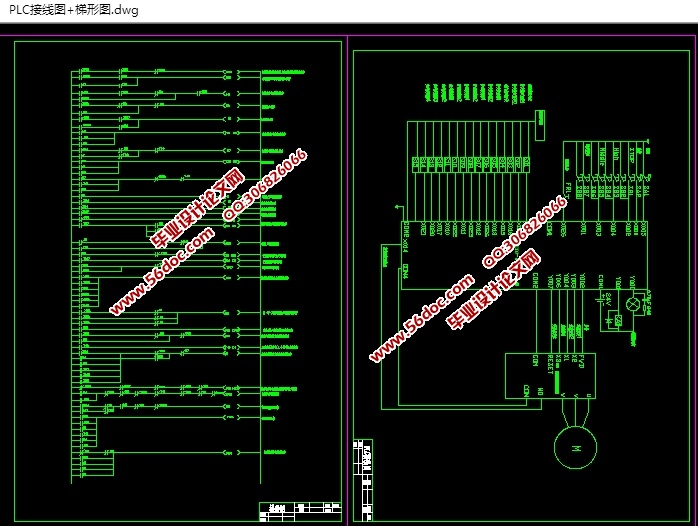Click the PLC接线图+梯形图.dwg file title
This screenshot has height=526, width=698.
[x=74, y=10]
